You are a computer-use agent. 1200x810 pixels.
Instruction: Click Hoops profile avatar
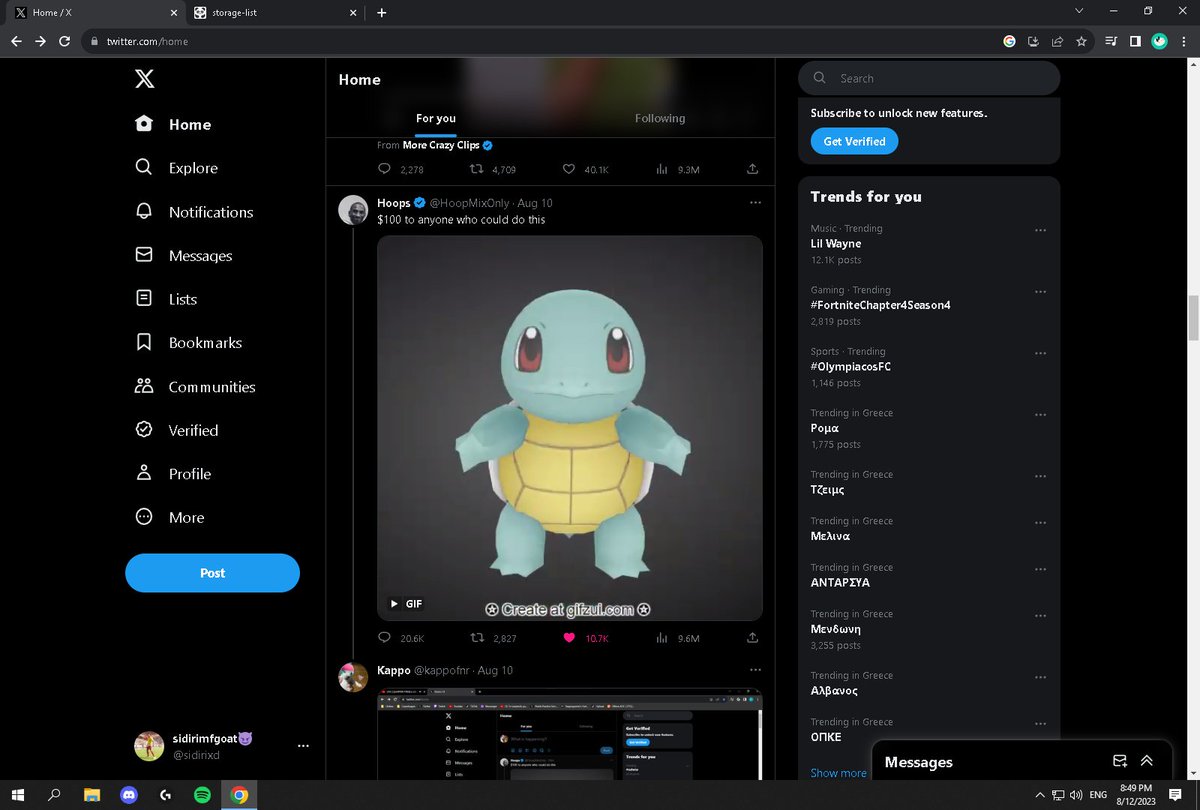coord(353,210)
